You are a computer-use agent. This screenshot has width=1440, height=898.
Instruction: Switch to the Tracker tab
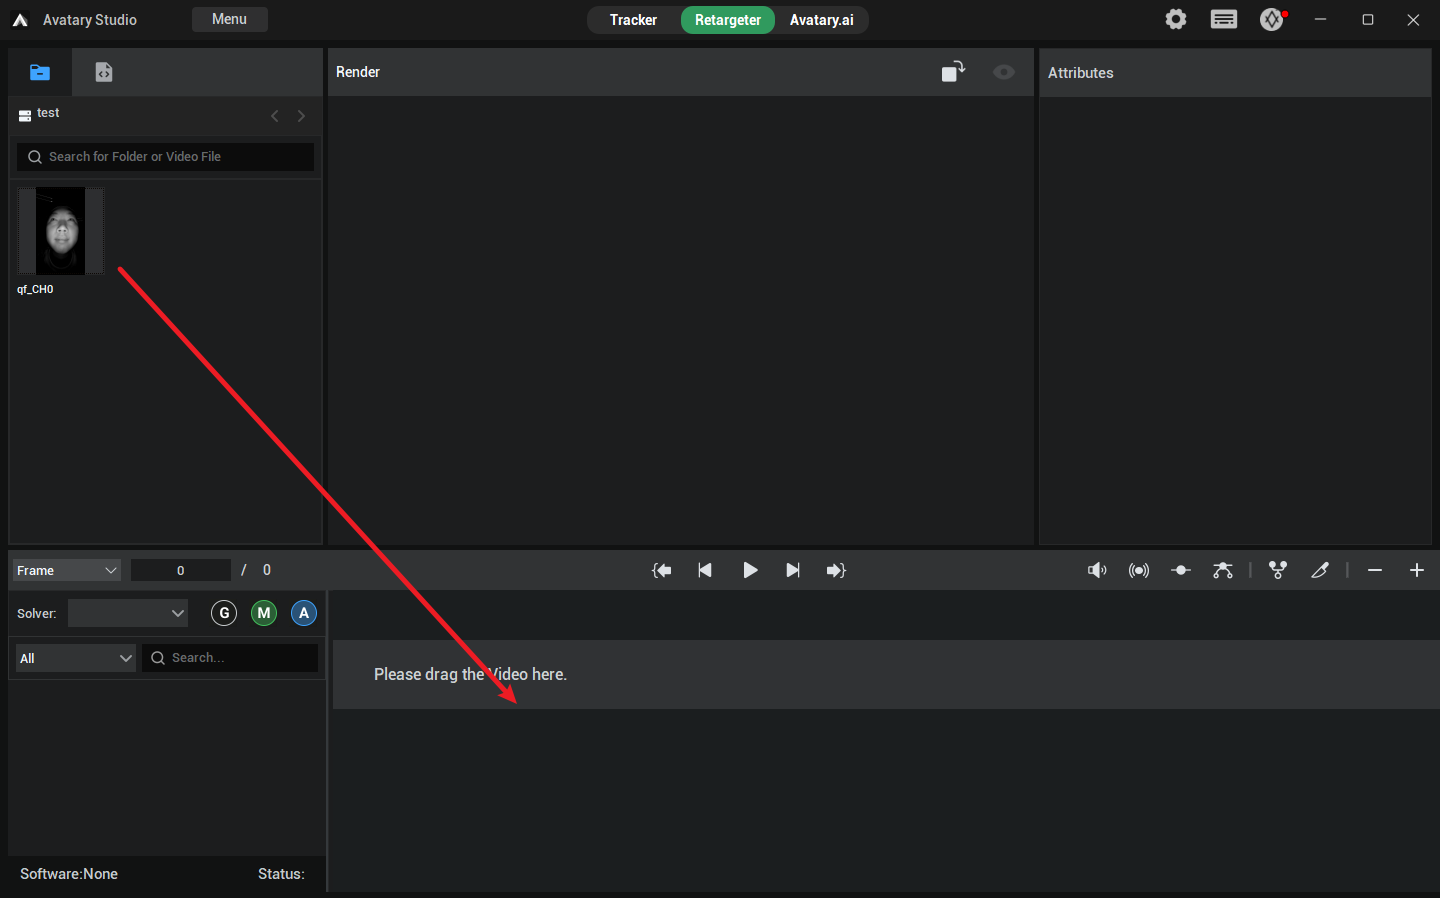633,20
